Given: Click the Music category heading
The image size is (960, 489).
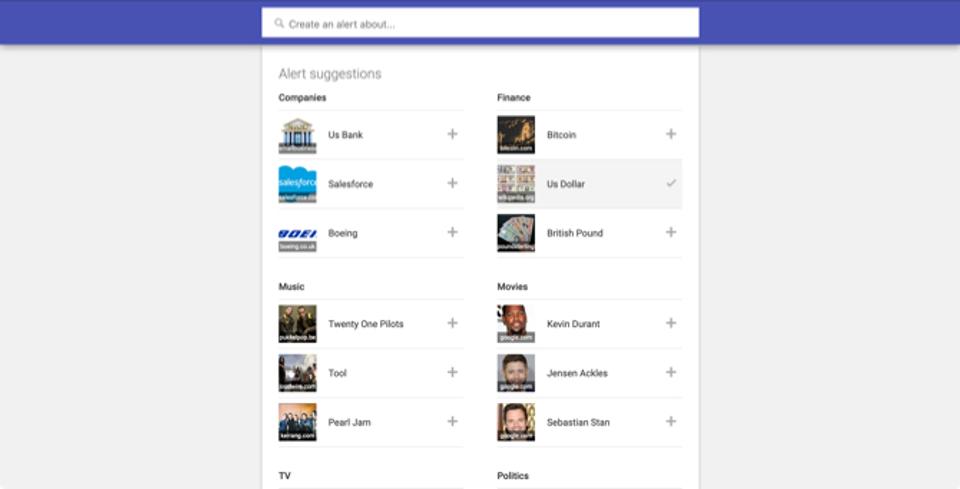Looking at the screenshot, I should [x=291, y=286].
